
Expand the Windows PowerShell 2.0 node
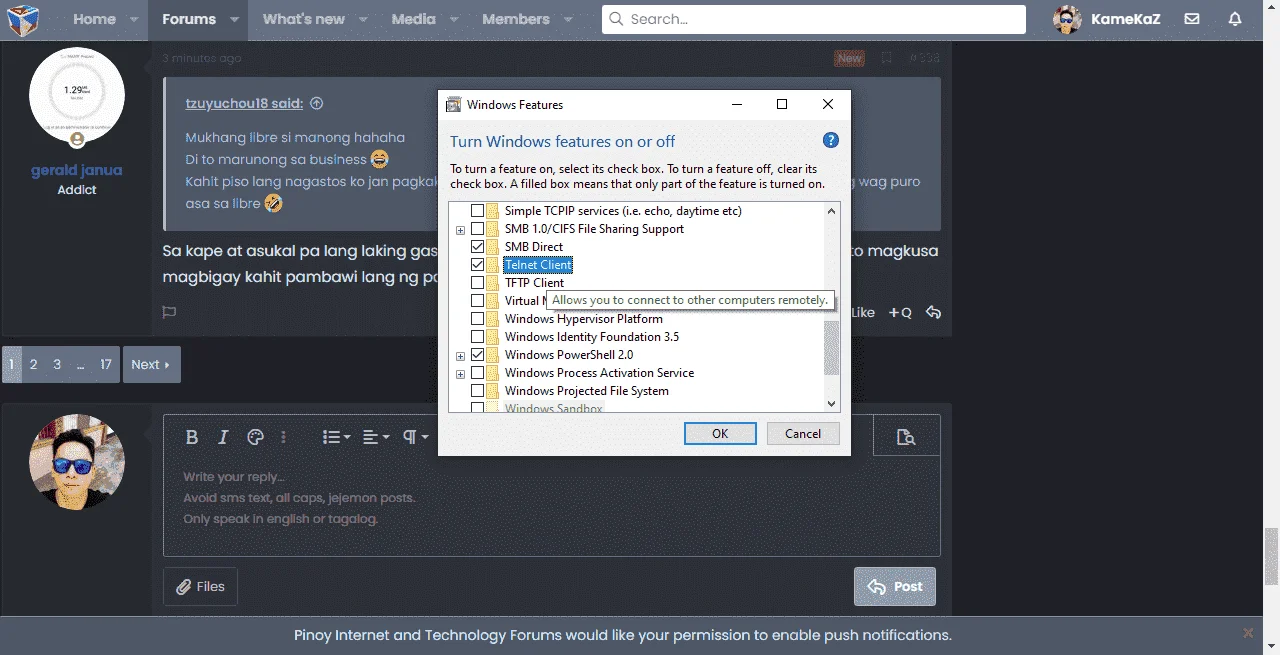click(x=461, y=356)
